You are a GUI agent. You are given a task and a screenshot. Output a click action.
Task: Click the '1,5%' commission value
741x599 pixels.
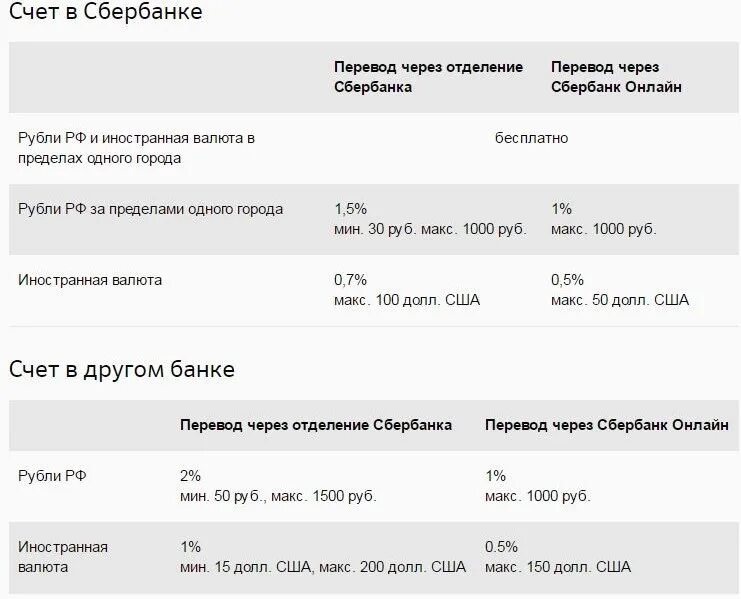click(350, 209)
